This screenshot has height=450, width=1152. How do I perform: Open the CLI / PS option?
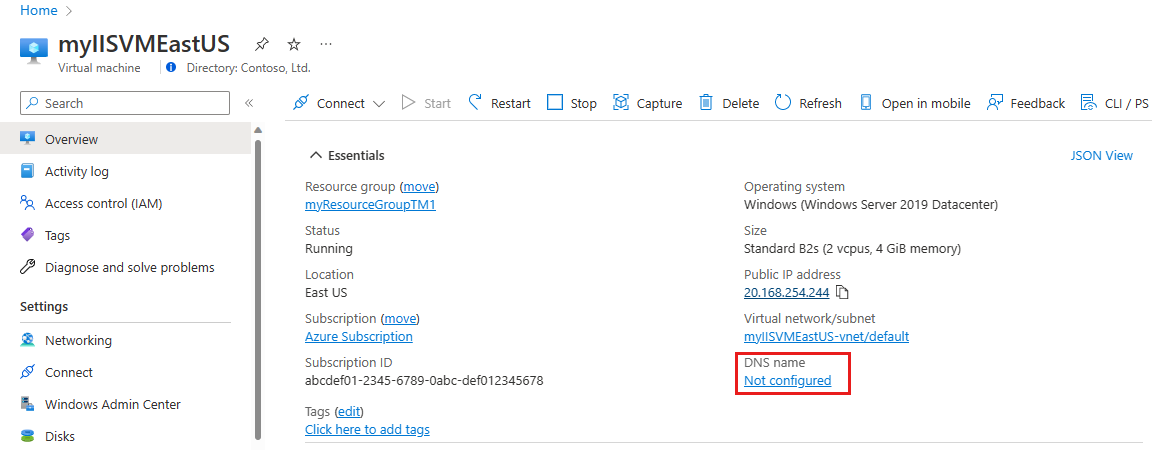[x=1115, y=103]
